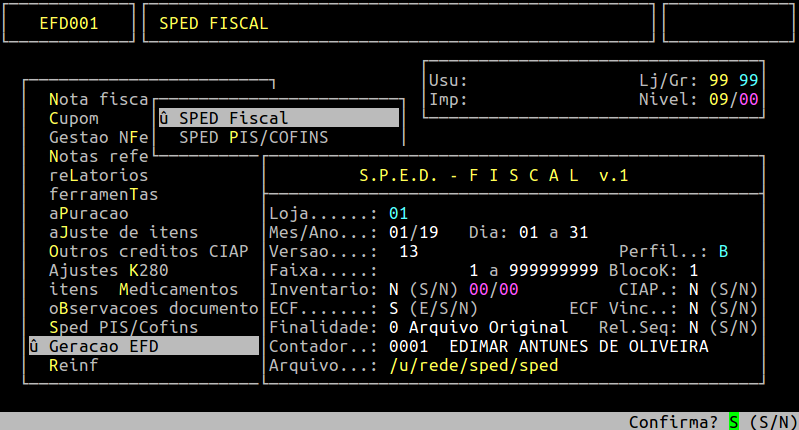Choose SPED PIS/COFINS in the submenu

pyautogui.click(x=254, y=138)
